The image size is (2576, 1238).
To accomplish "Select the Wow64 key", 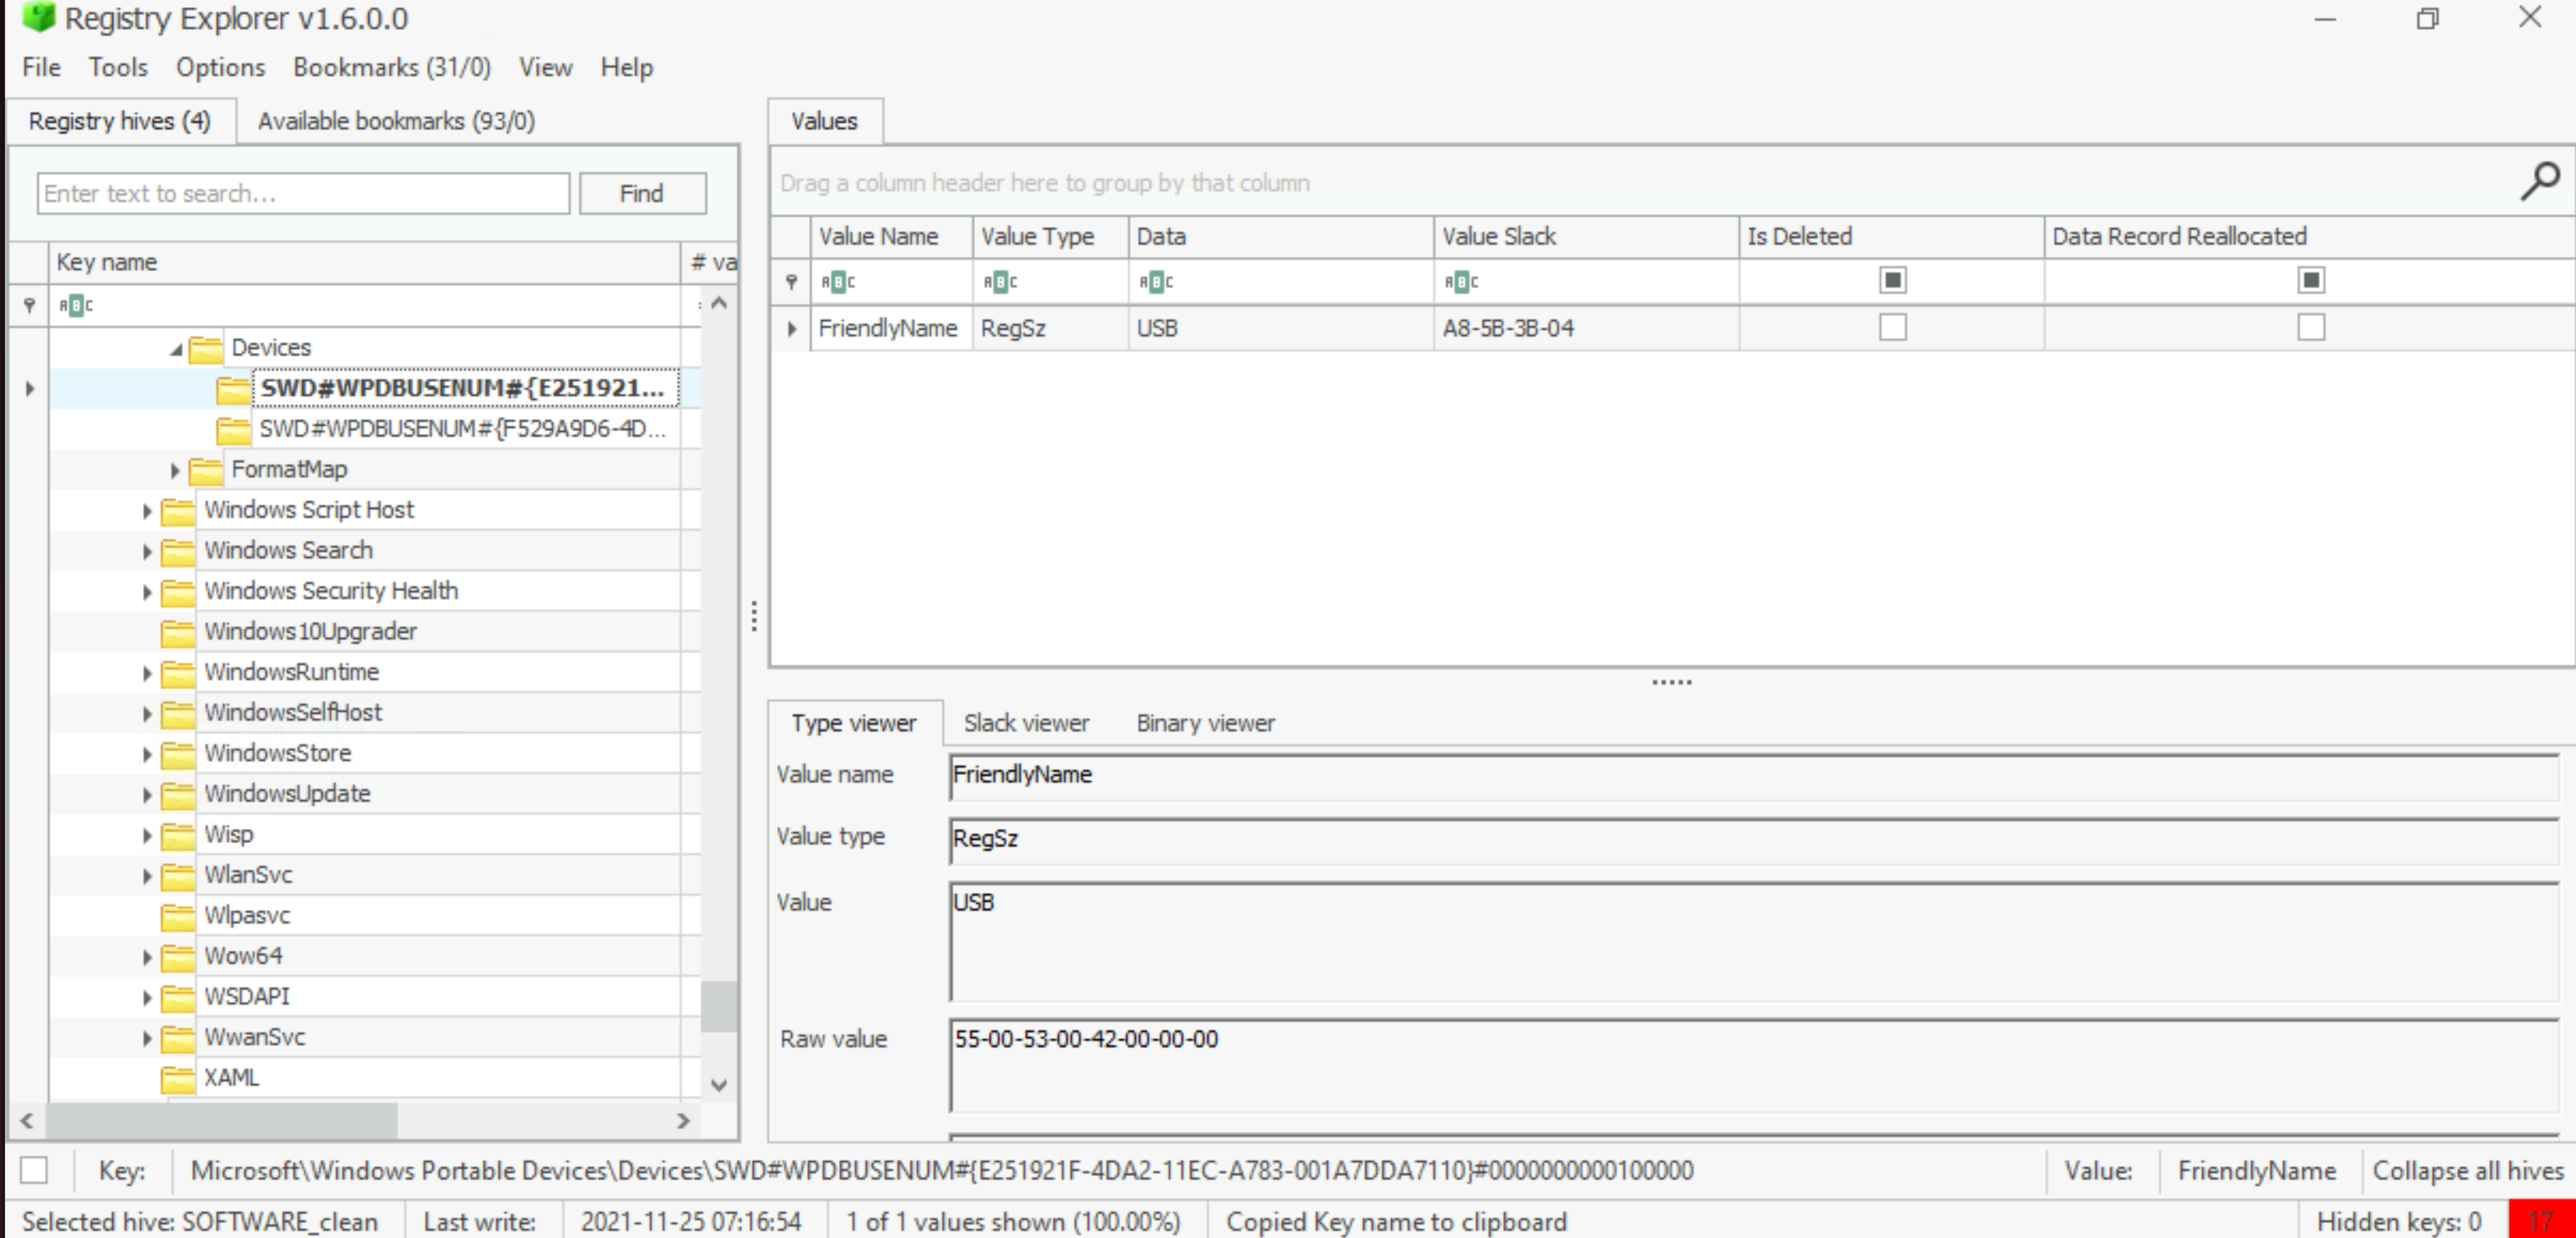I will 243,957.
